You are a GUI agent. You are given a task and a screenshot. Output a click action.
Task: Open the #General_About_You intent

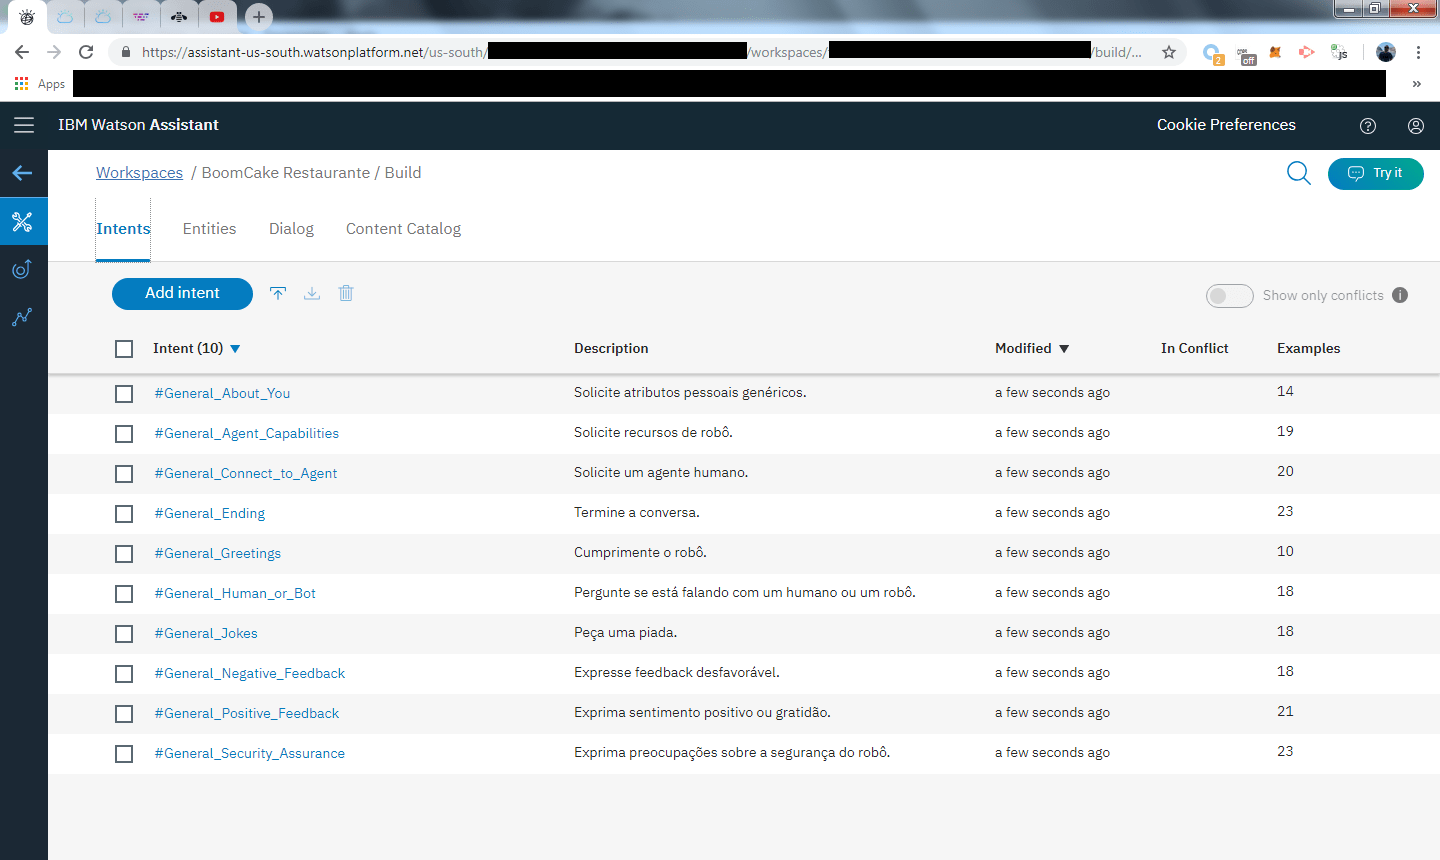click(x=222, y=393)
